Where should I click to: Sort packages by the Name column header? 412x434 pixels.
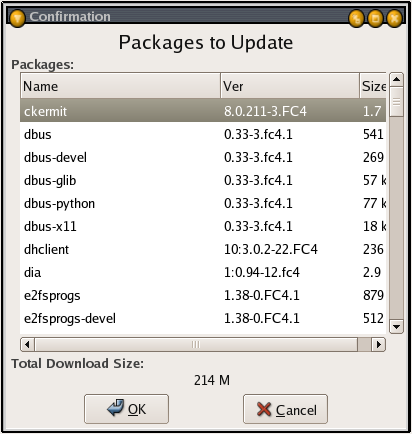(120, 86)
